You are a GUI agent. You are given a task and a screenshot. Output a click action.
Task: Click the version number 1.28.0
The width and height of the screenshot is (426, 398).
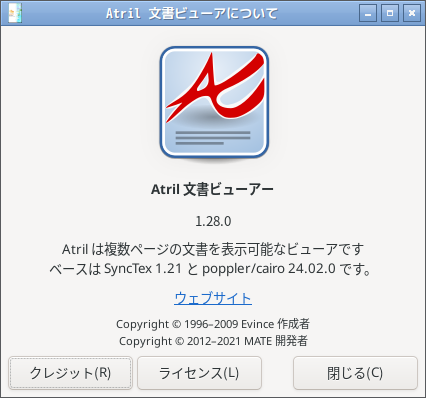[213, 221]
